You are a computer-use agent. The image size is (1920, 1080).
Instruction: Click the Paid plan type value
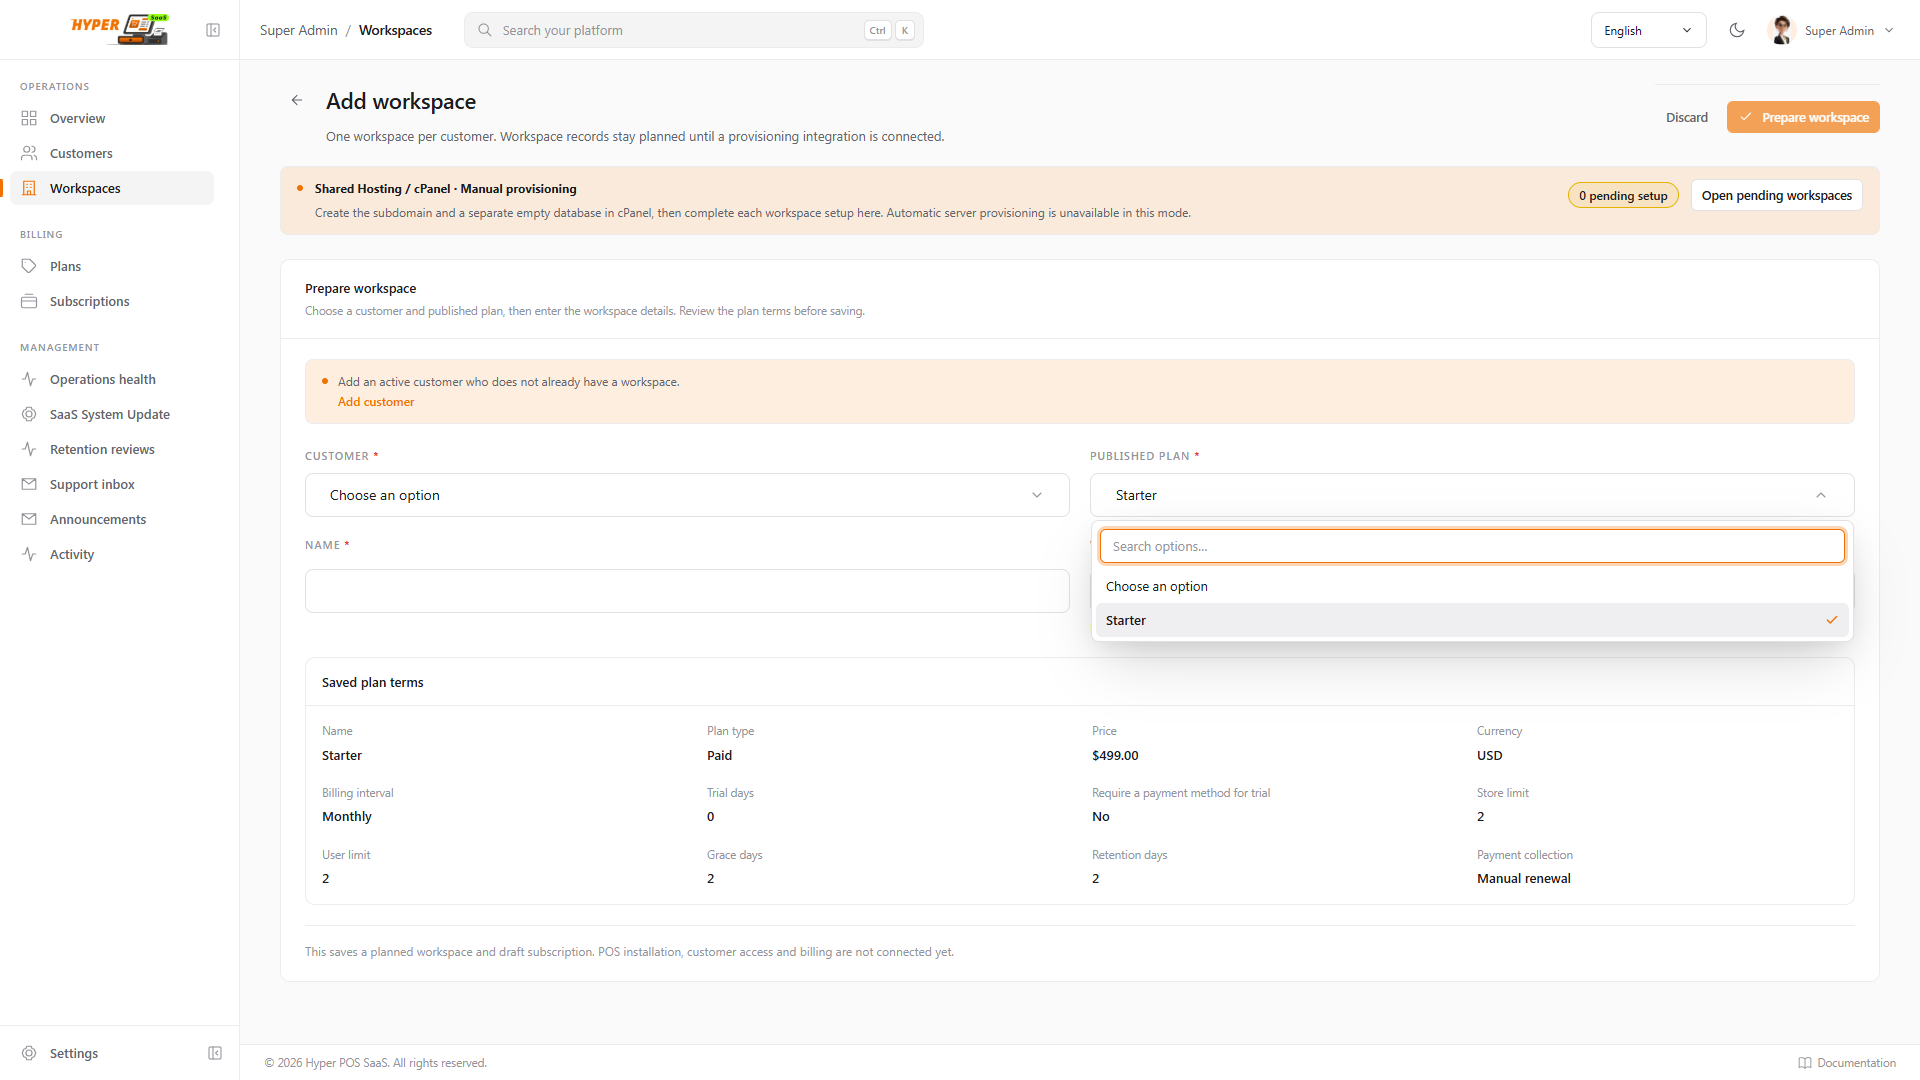719,755
